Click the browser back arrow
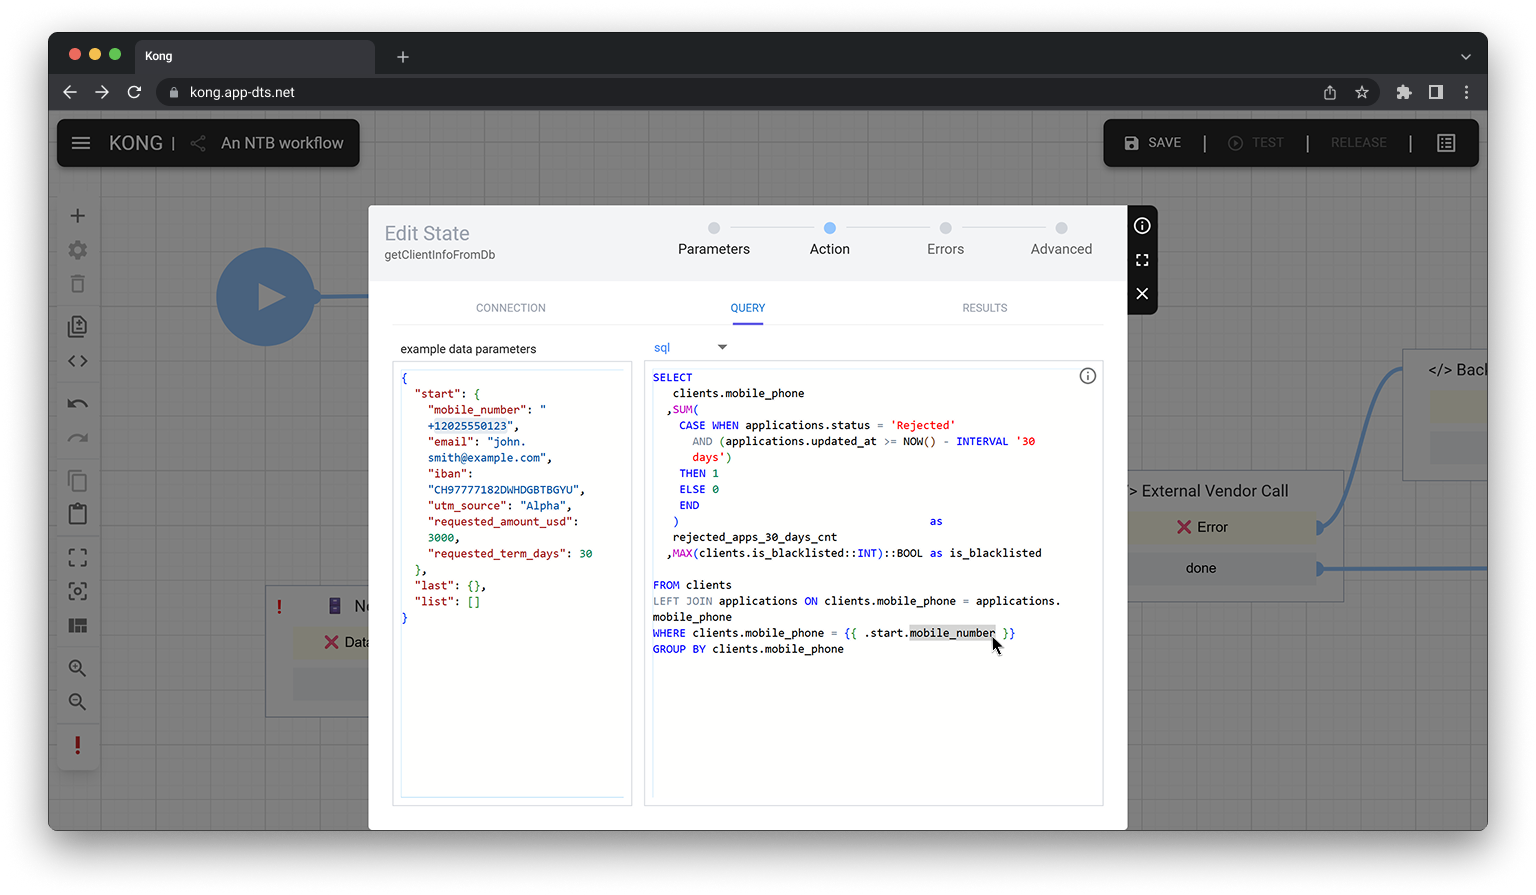 (x=70, y=92)
